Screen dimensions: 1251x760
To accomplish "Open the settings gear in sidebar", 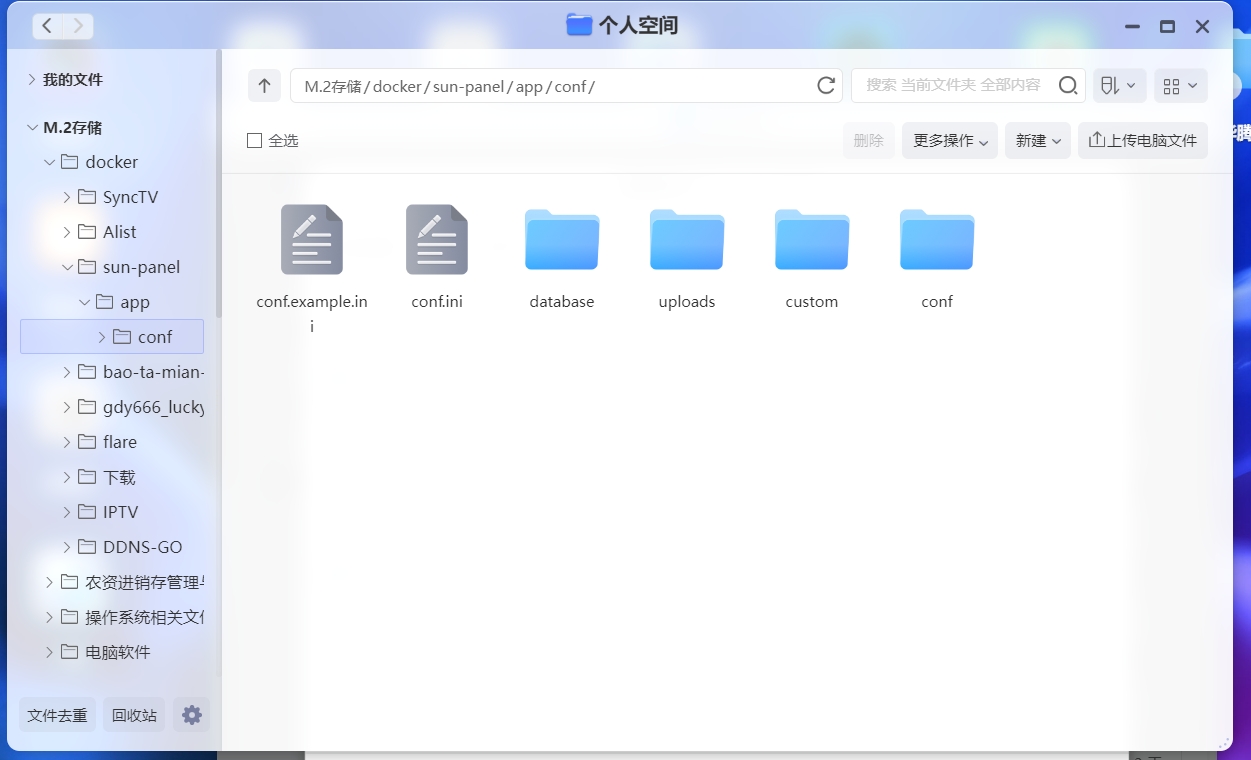I will pyautogui.click(x=192, y=715).
